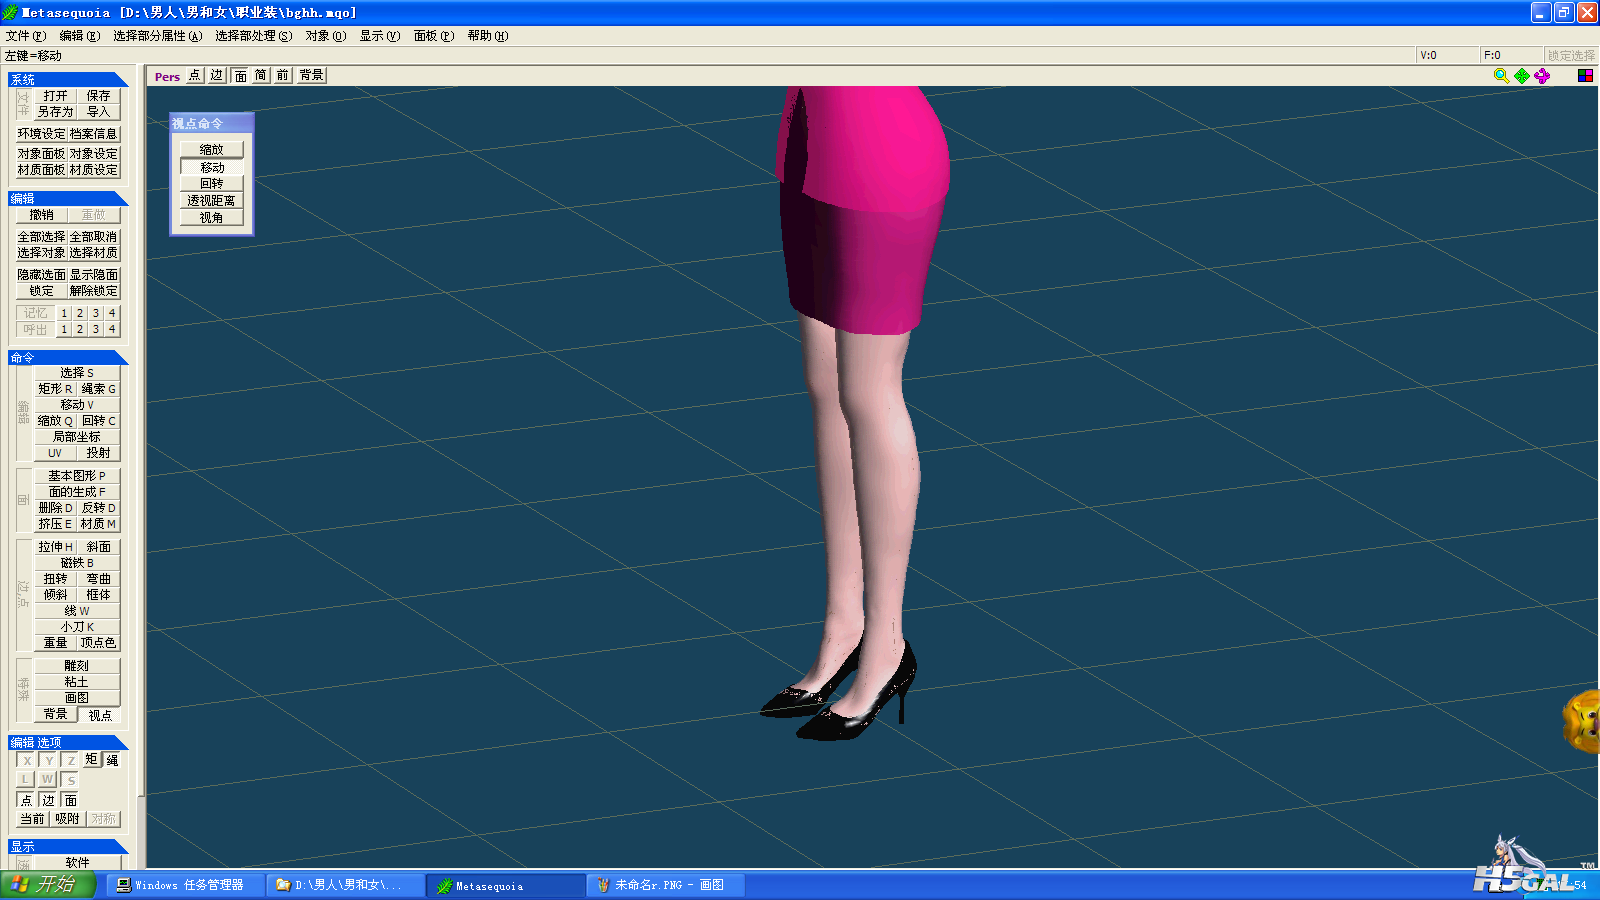Click the magenta rotate view icon
This screenshot has height=900, width=1600.
tap(1542, 75)
